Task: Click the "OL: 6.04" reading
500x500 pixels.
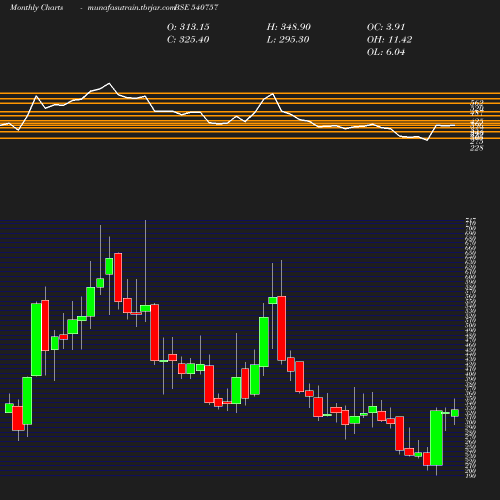Action: click(x=386, y=52)
